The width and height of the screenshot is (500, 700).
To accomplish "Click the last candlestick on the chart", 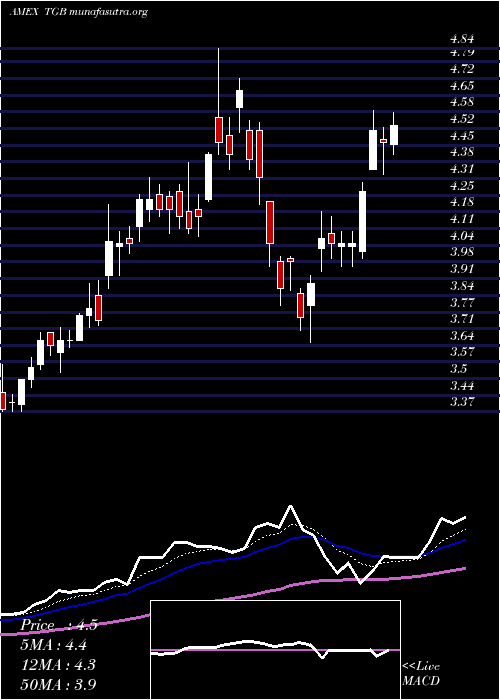I will [394, 135].
